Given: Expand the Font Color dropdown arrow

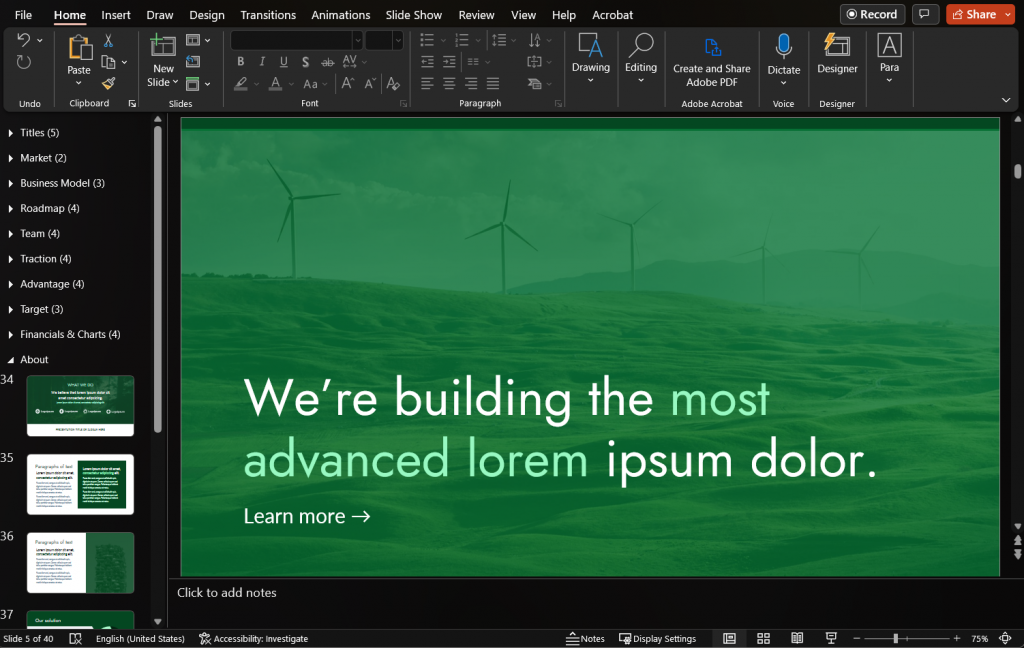Looking at the screenshot, I should point(290,84).
